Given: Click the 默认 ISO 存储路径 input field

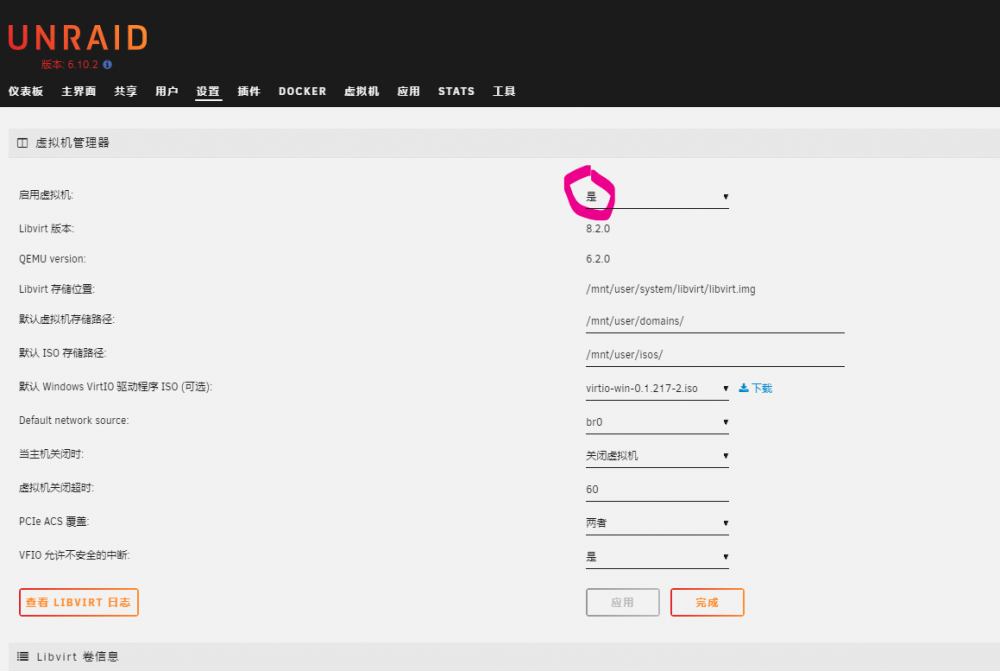Looking at the screenshot, I should [715, 355].
